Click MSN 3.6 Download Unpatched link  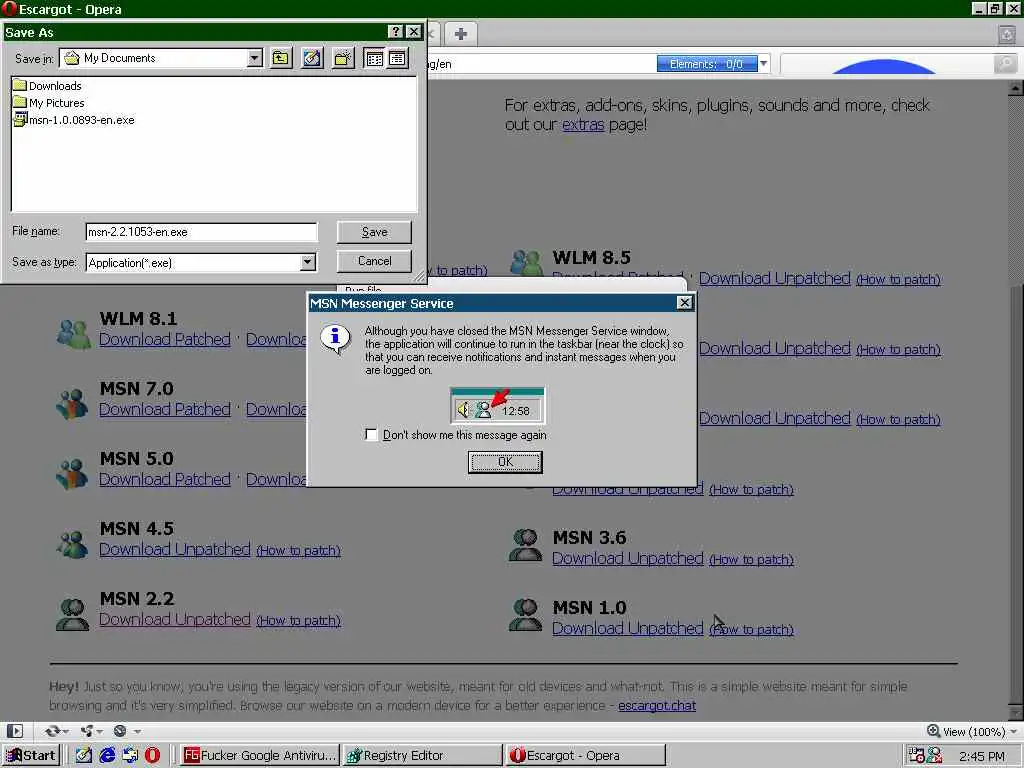(628, 558)
